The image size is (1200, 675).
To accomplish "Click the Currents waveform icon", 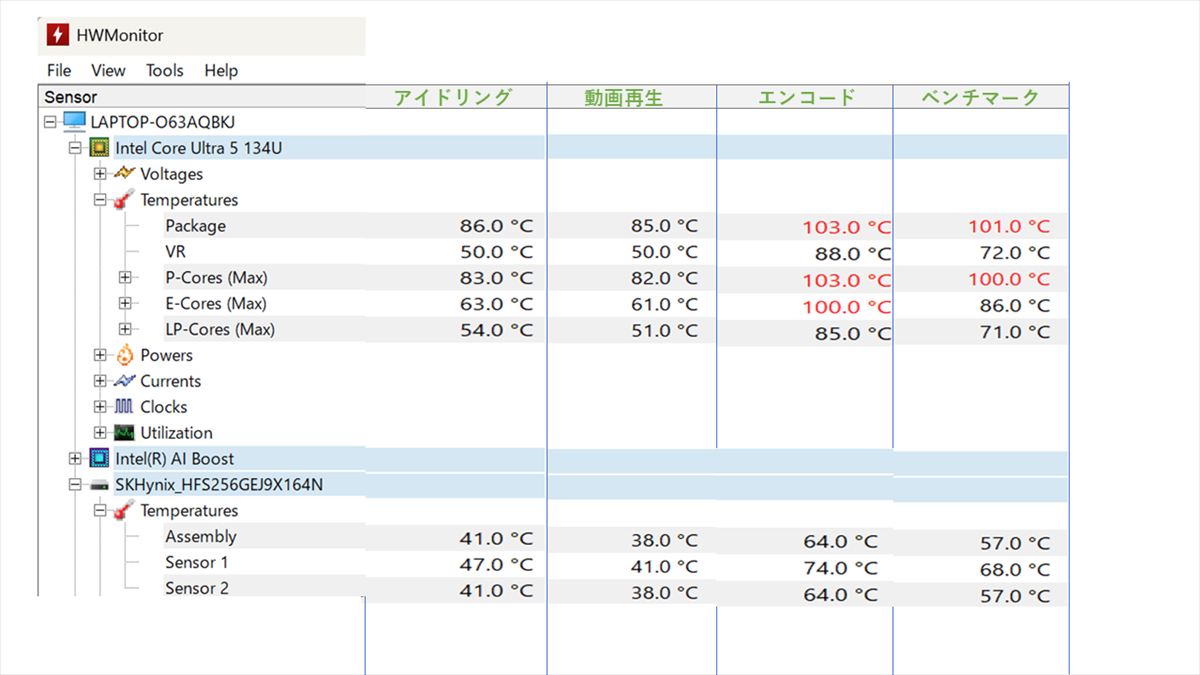I will (124, 381).
